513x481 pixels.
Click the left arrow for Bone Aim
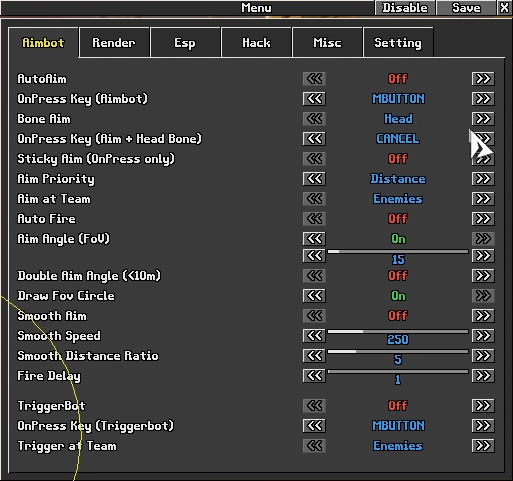point(314,119)
